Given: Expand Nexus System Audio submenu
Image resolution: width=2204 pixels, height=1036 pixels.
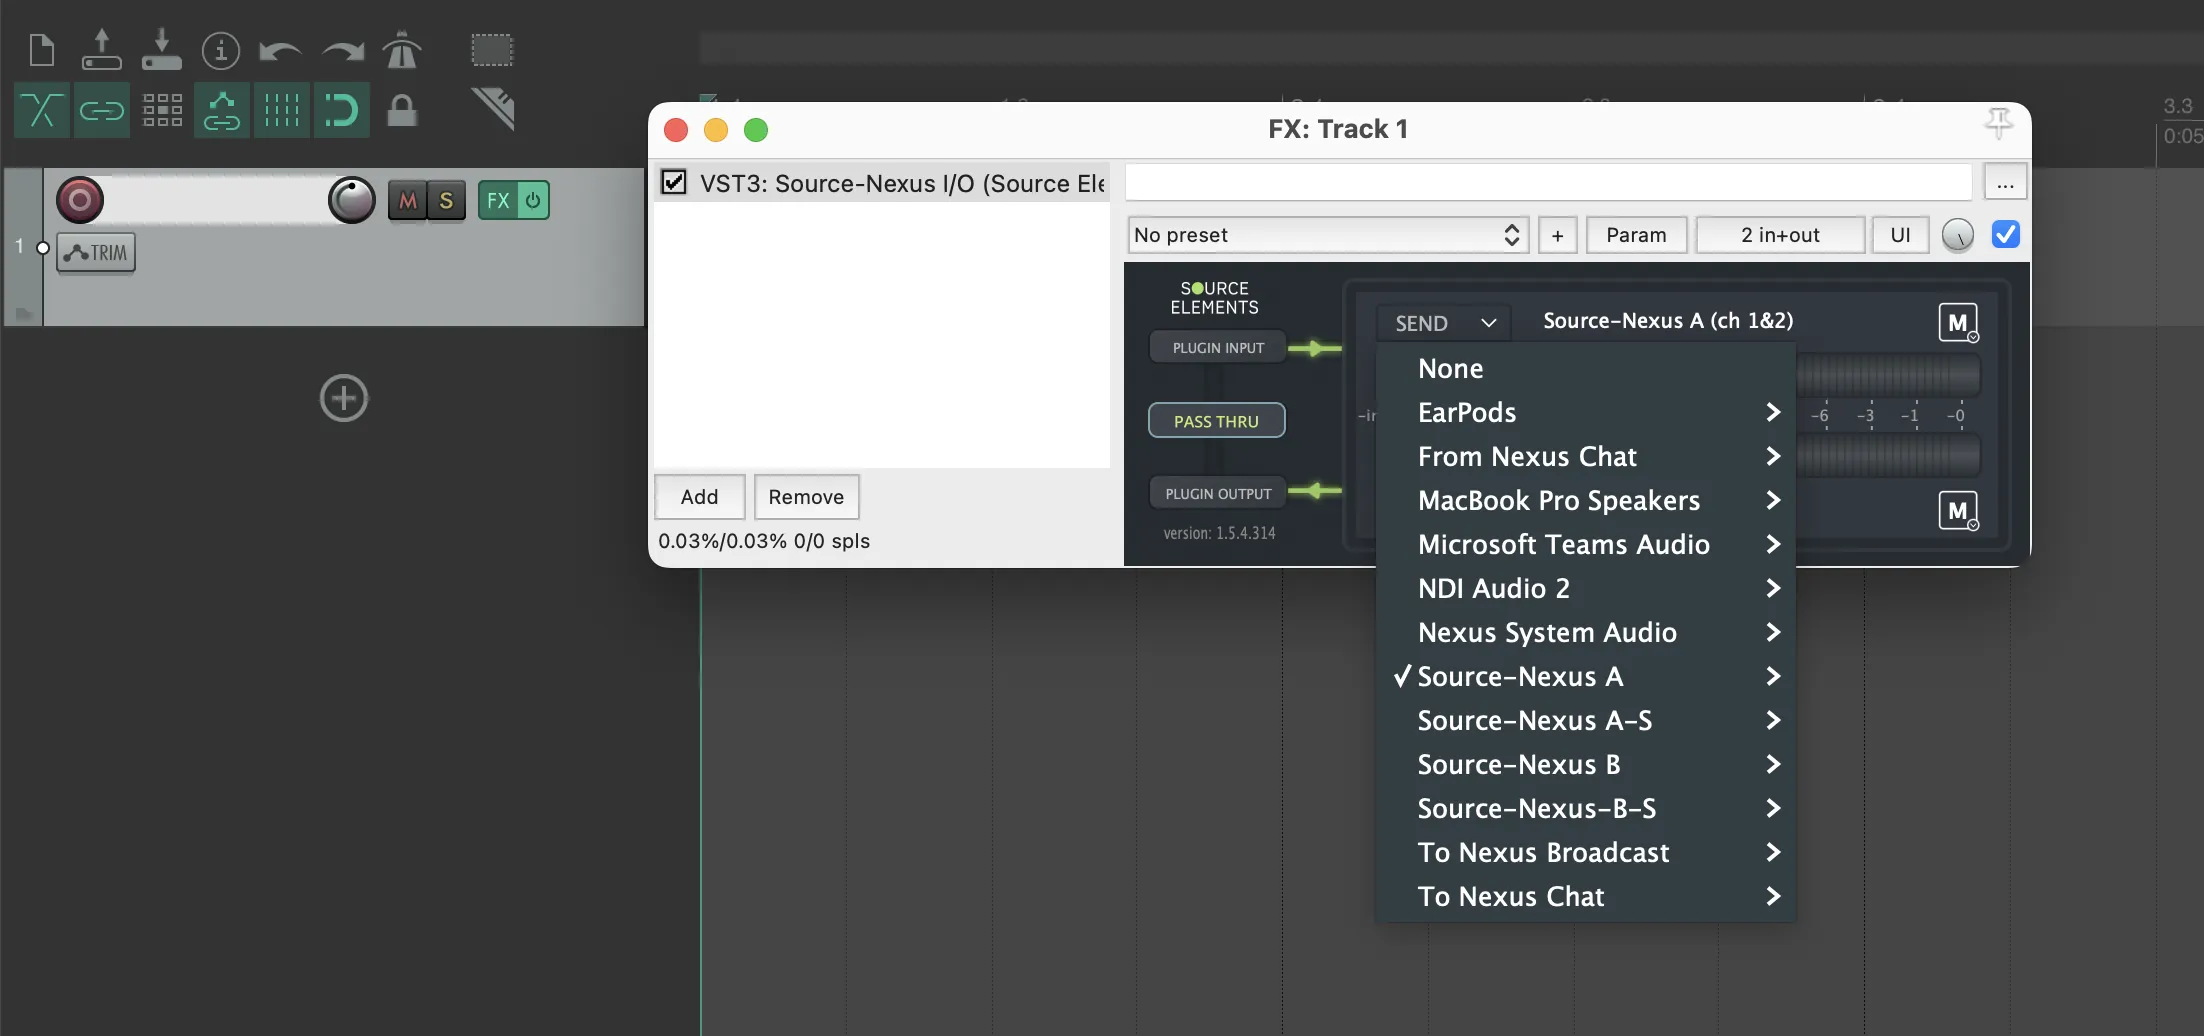Looking at the screenshot, I should [1586, 632].
